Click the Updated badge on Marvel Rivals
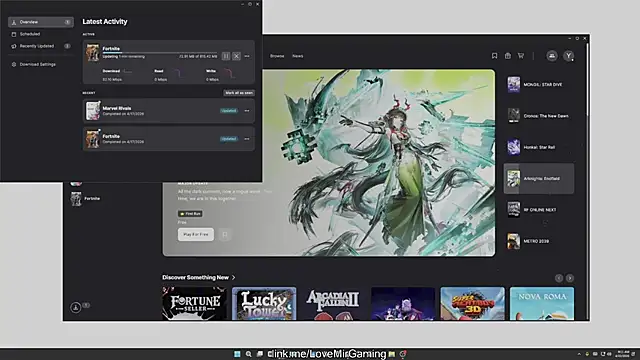The width and height of the screenshot is (640, 360). point(229,111)
